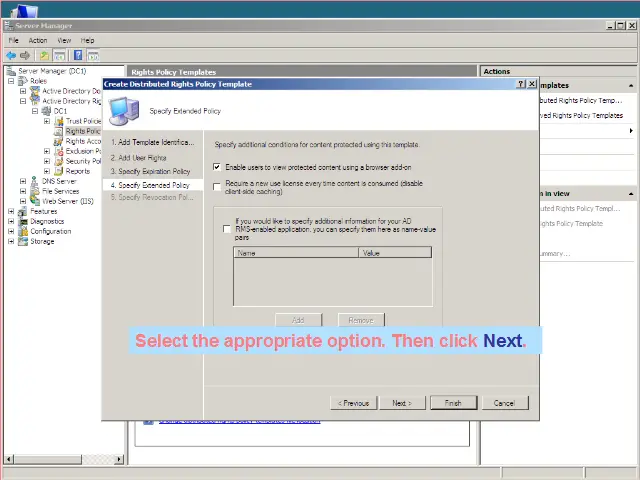Expand the DNS Server node

coord(23,181)
